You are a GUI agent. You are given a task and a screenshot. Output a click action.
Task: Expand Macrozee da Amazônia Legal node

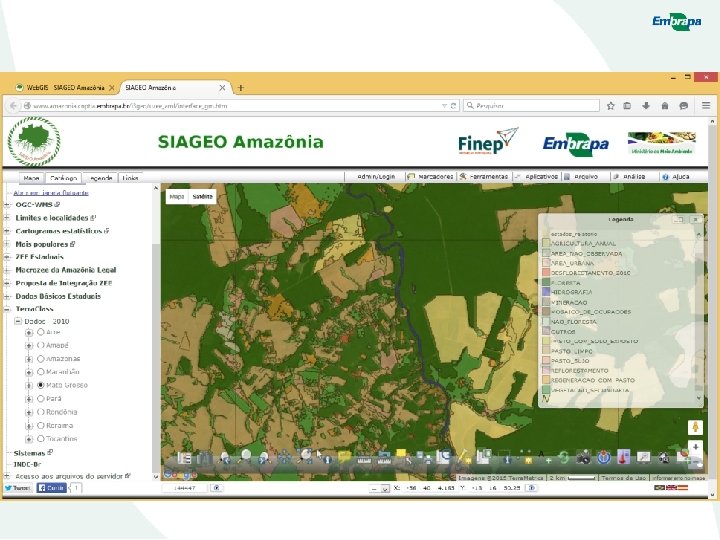(7, 270)
